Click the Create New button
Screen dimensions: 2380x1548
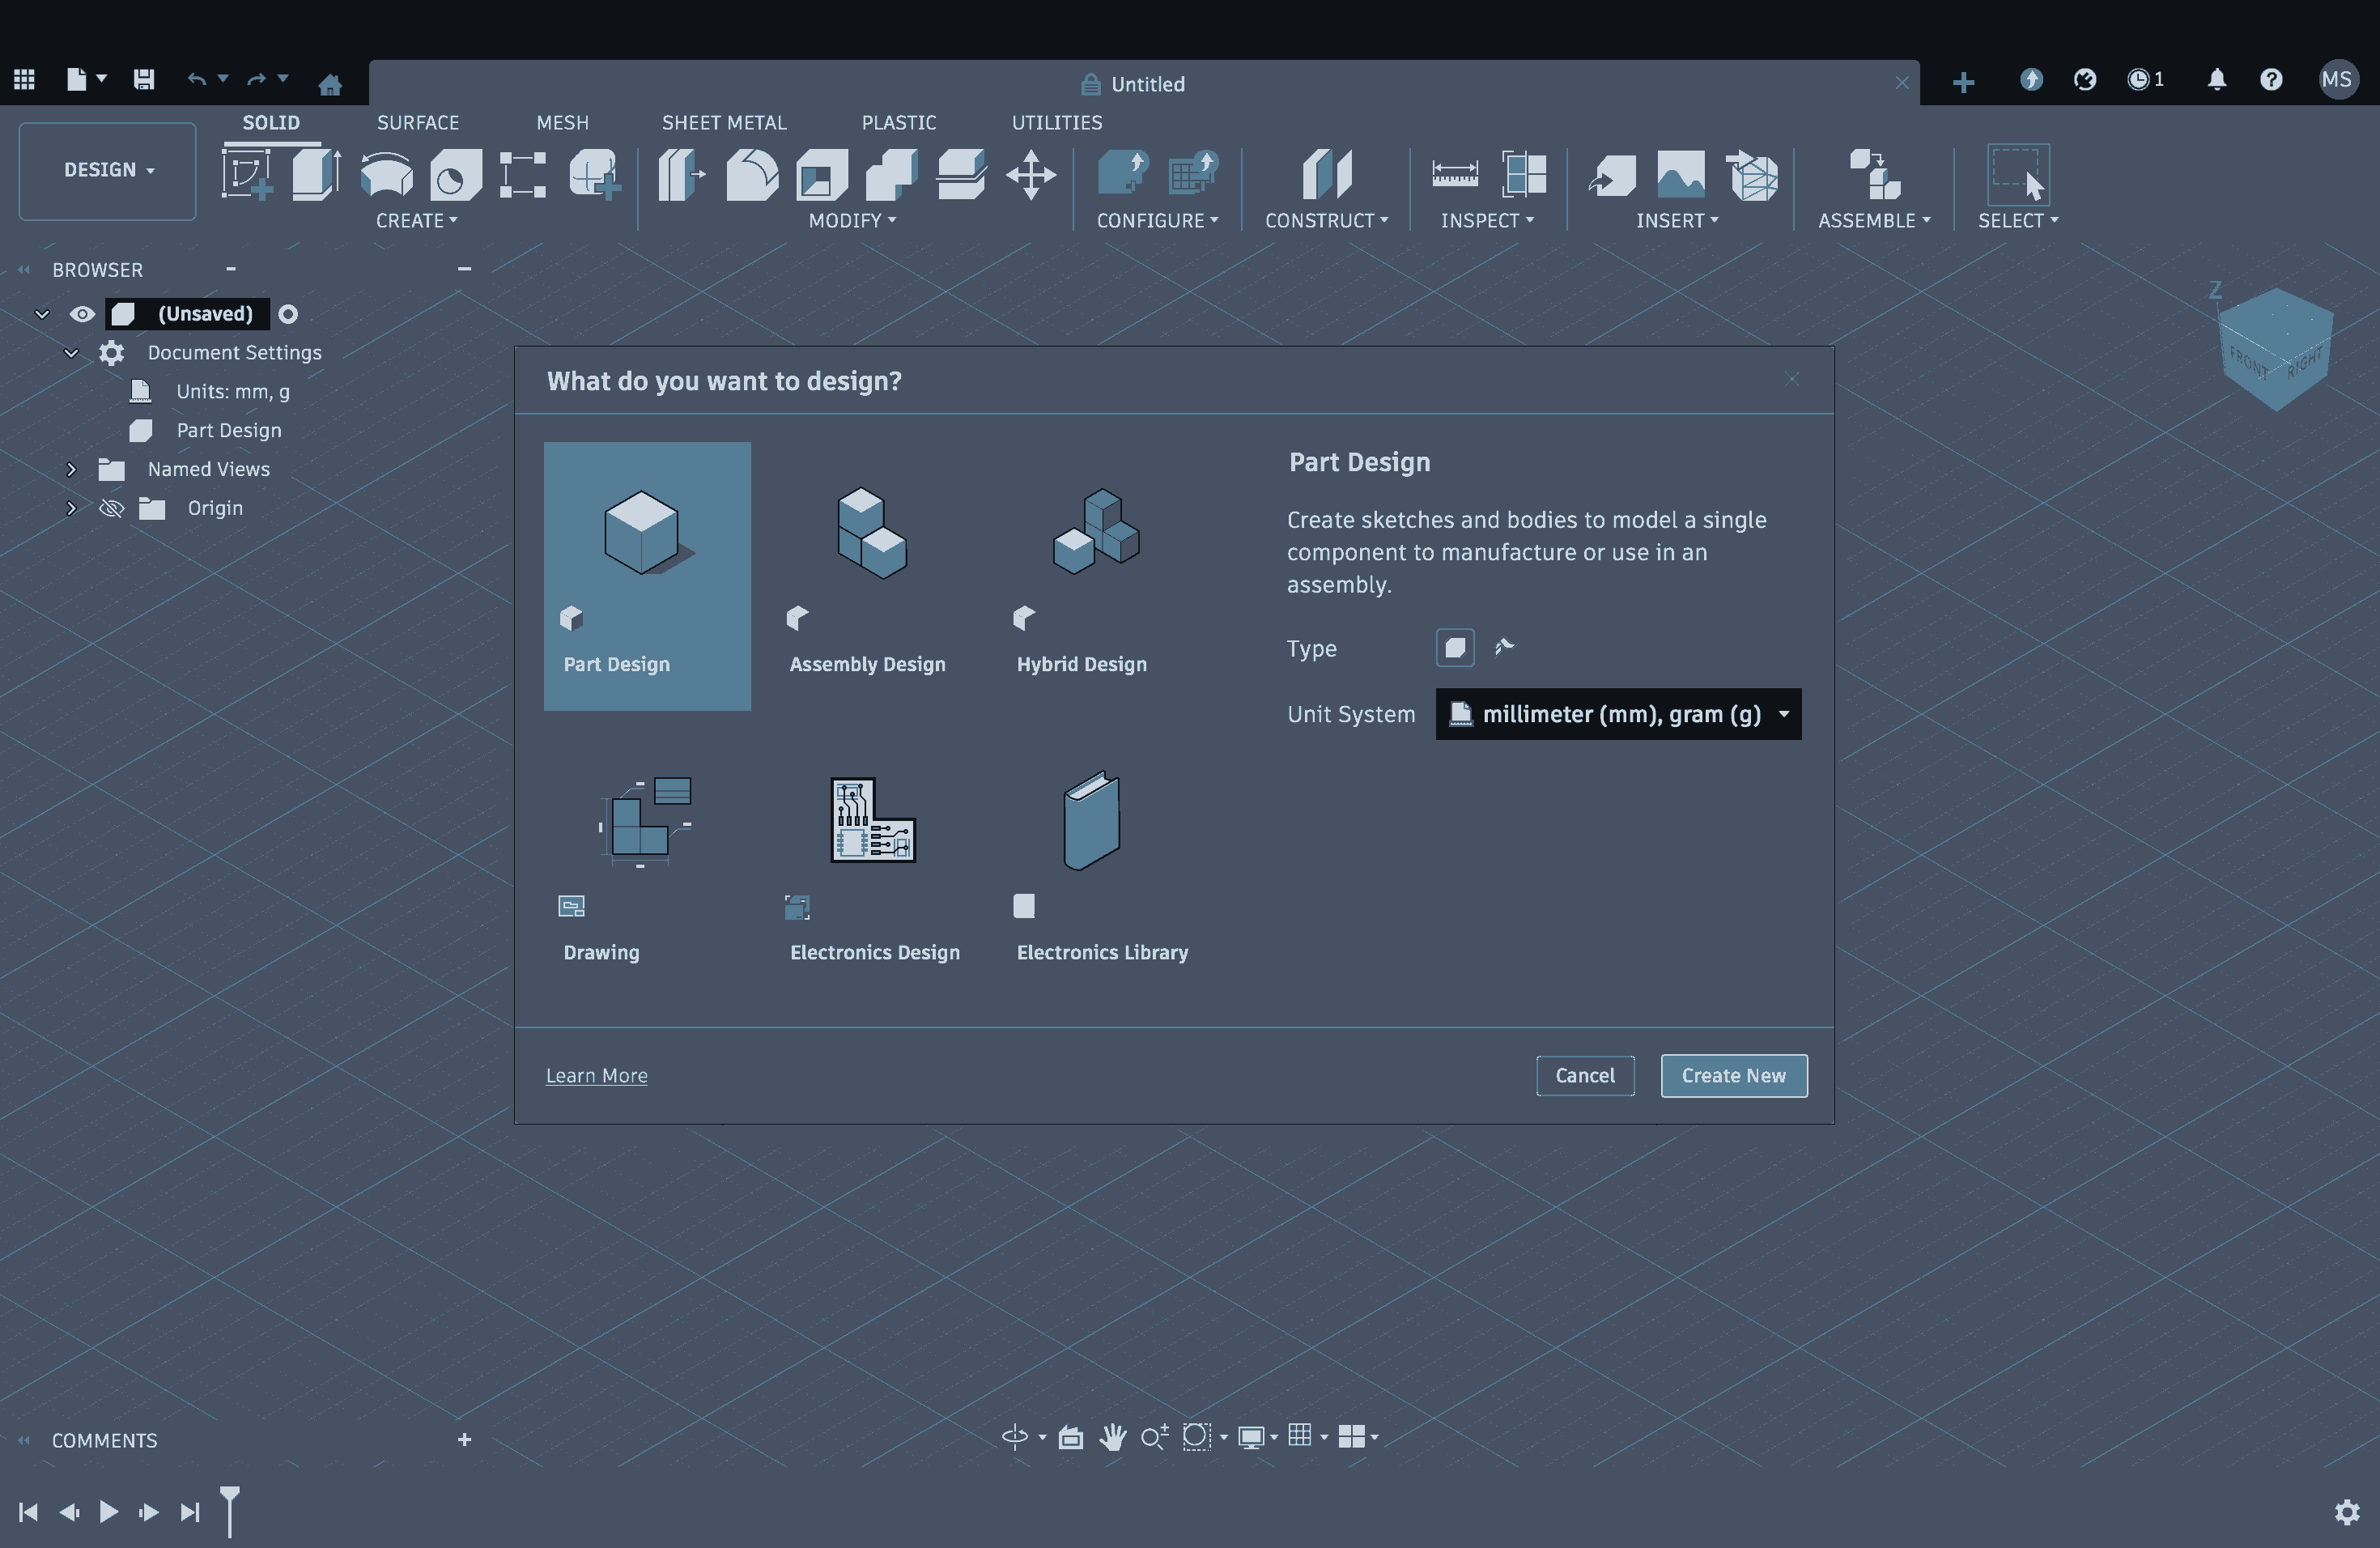[x=1732, y=1076]
